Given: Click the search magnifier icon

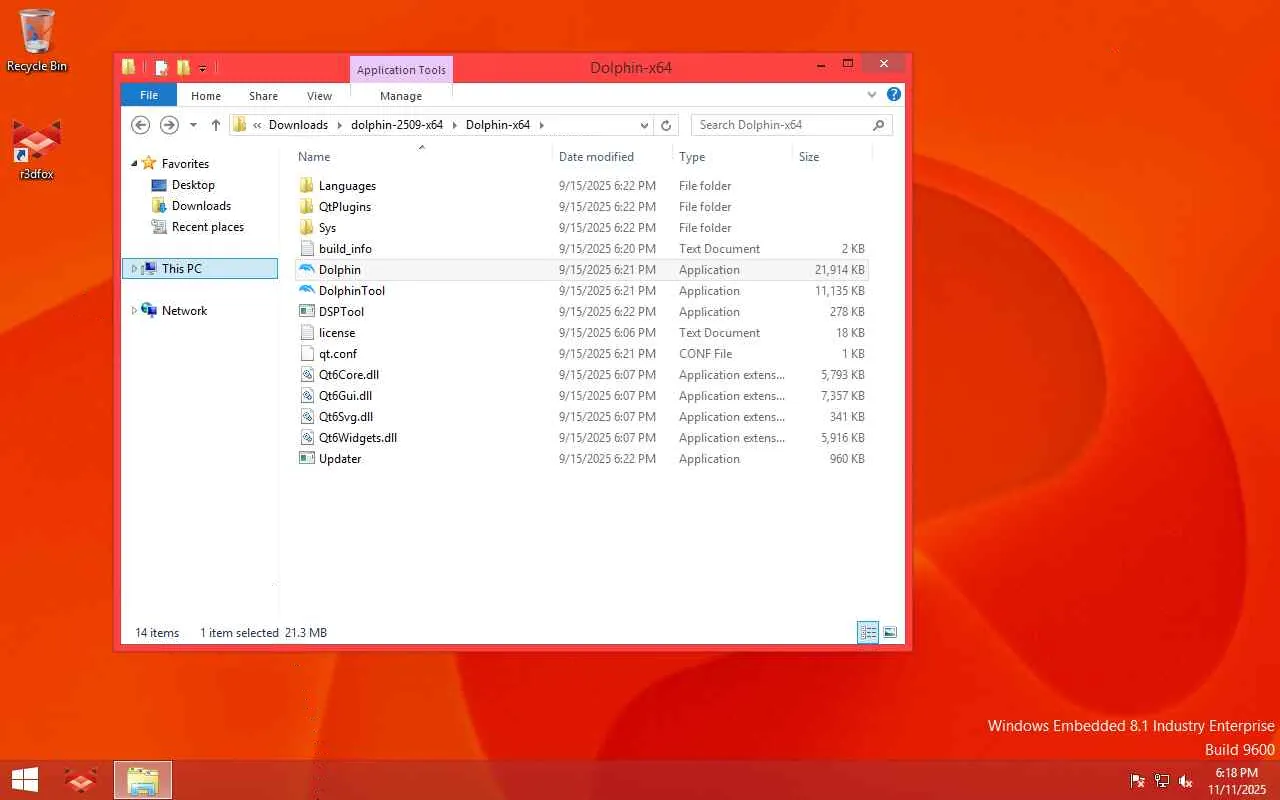Looking at the screenshot, I should coord(879,125).
